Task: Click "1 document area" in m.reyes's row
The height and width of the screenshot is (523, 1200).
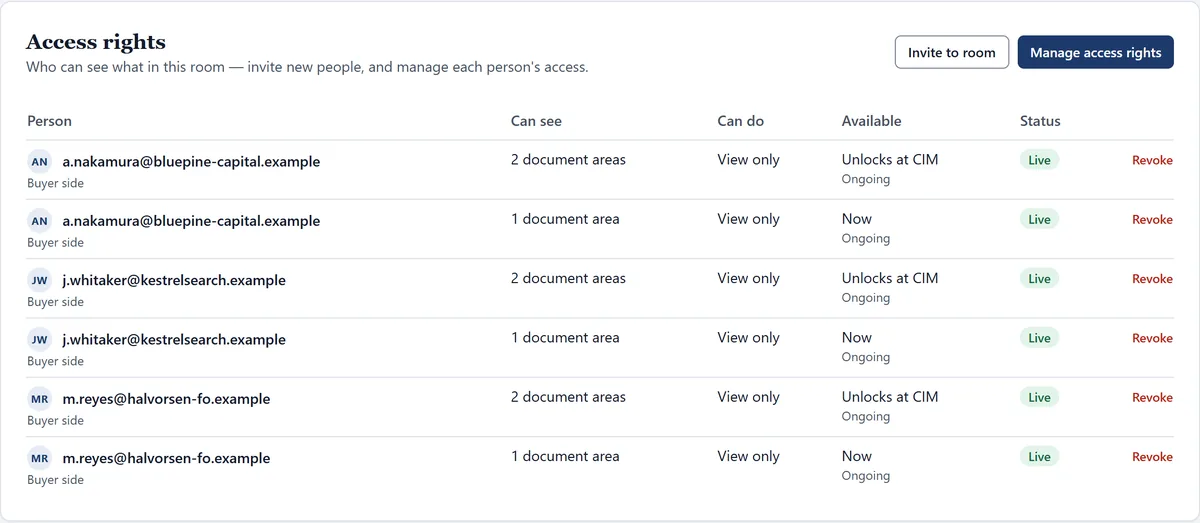Action: (x=565, y=456)
